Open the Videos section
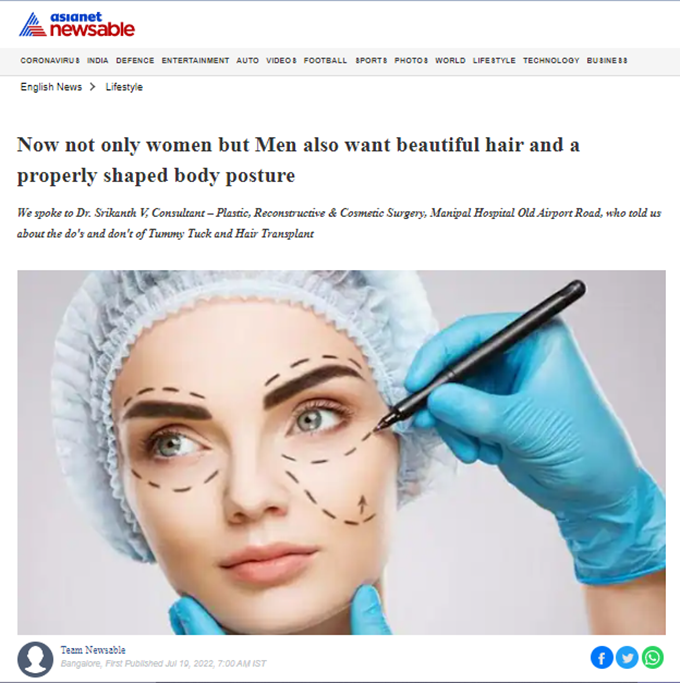 pyautogui.click(x=281, y=61)
